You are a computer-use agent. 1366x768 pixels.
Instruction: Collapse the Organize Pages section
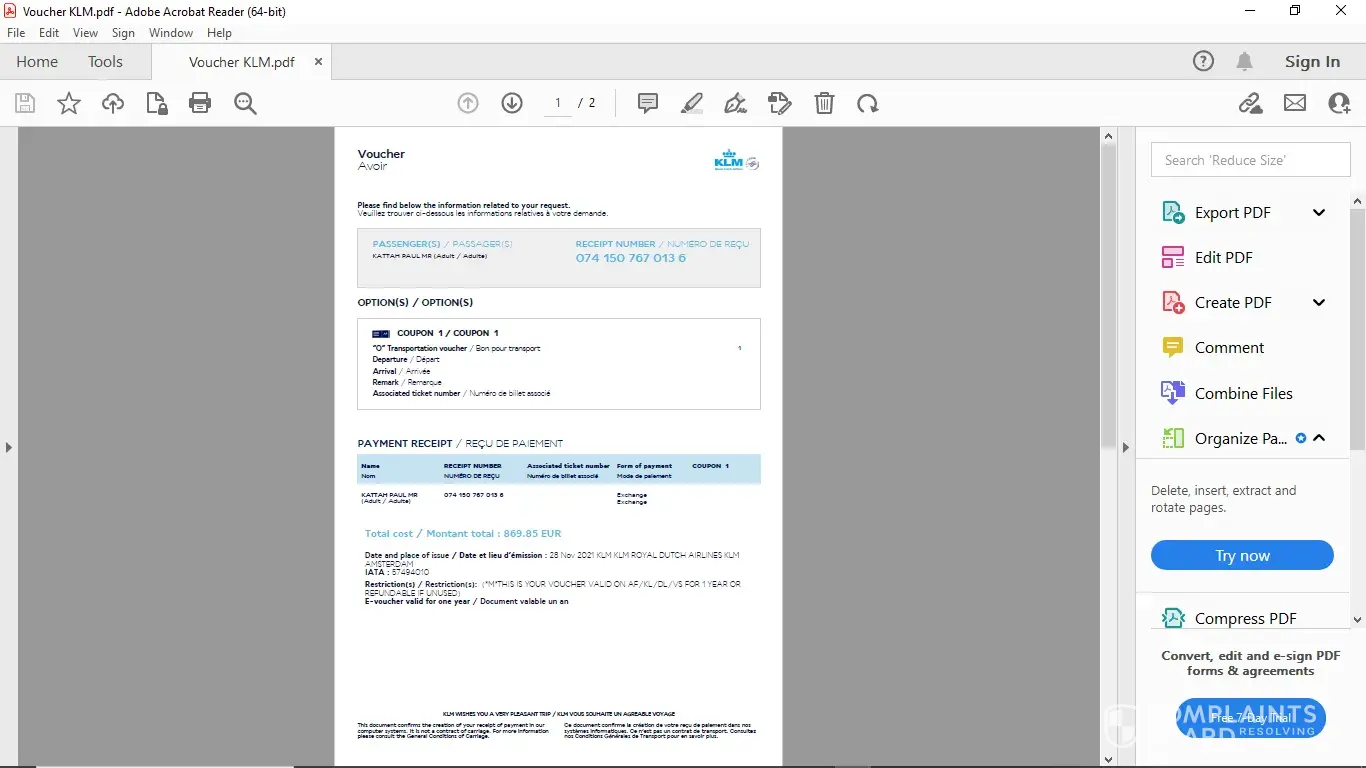[x=1319, y=438]
